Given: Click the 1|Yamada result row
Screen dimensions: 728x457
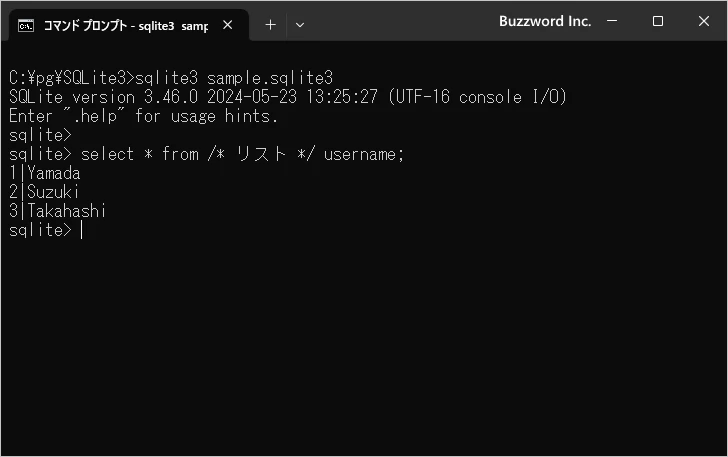Looking at the screenshot, I should point(44,173).
